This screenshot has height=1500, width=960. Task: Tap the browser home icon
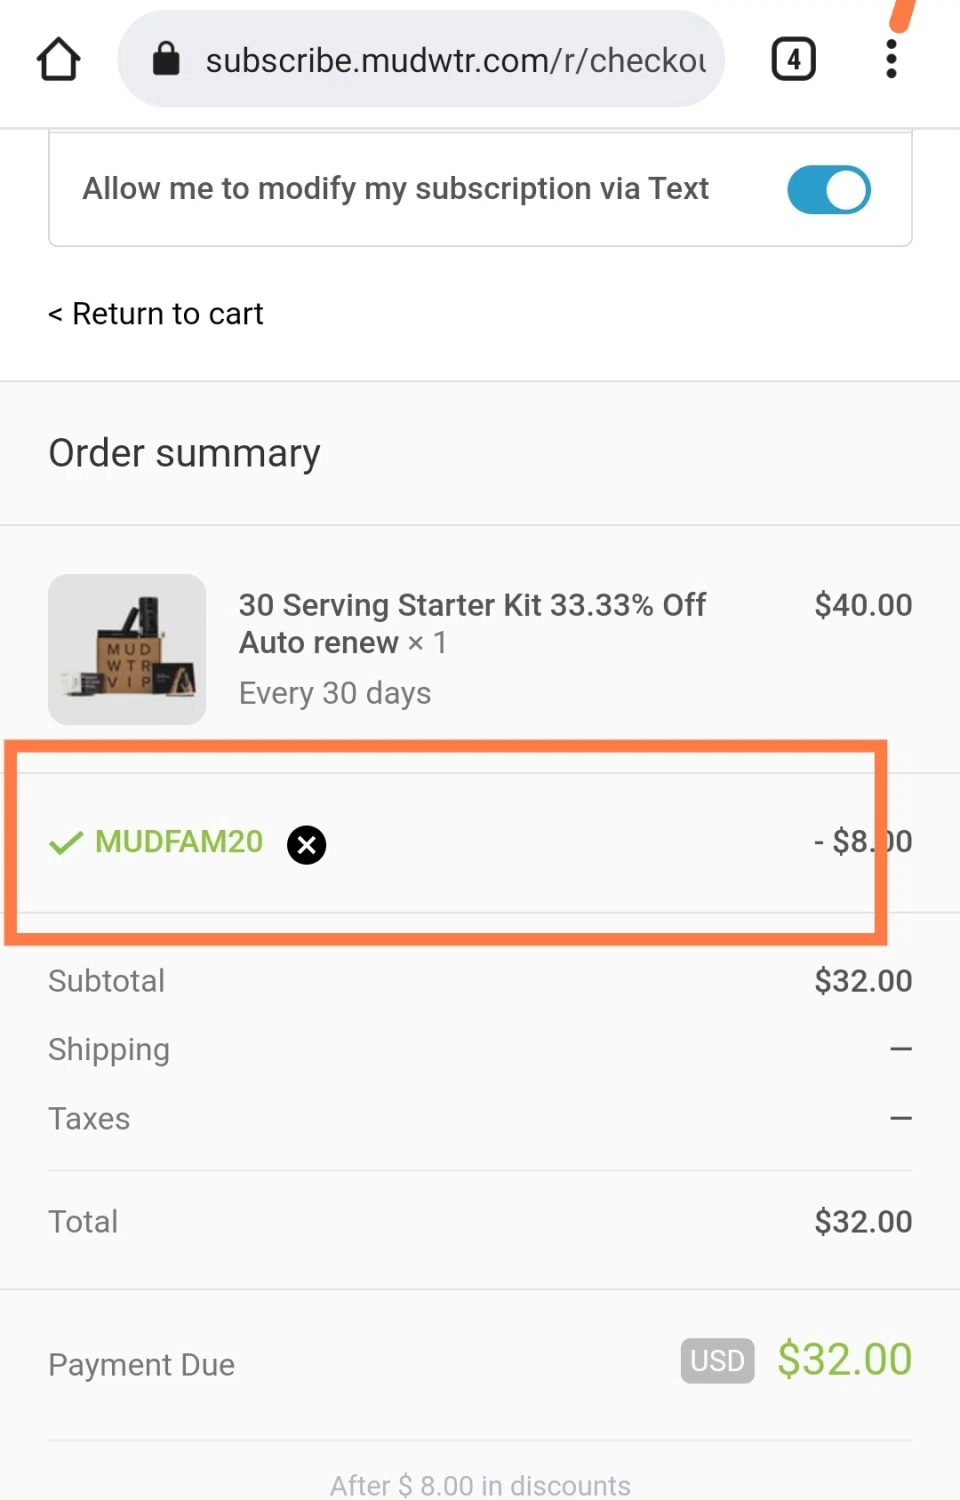click(x=59, y=59)
